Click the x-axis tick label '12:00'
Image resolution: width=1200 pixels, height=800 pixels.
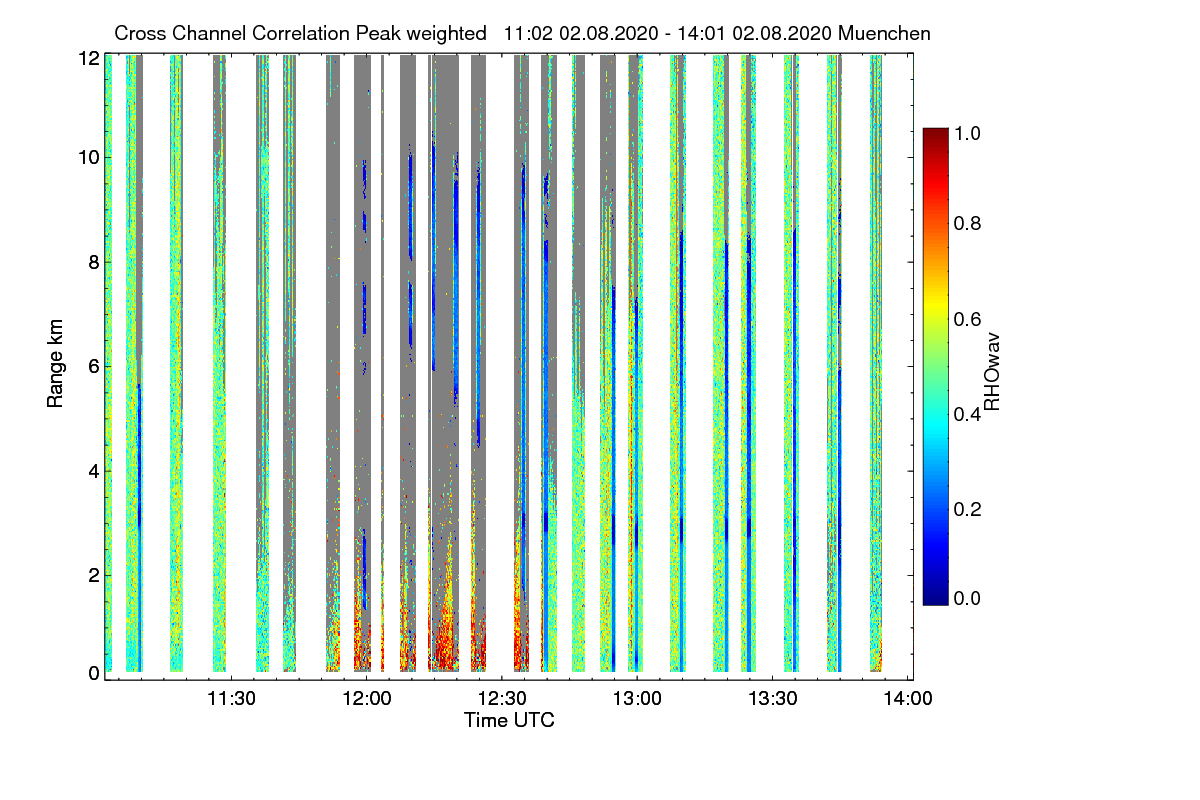pyautogui.click(x=367, y=699)
